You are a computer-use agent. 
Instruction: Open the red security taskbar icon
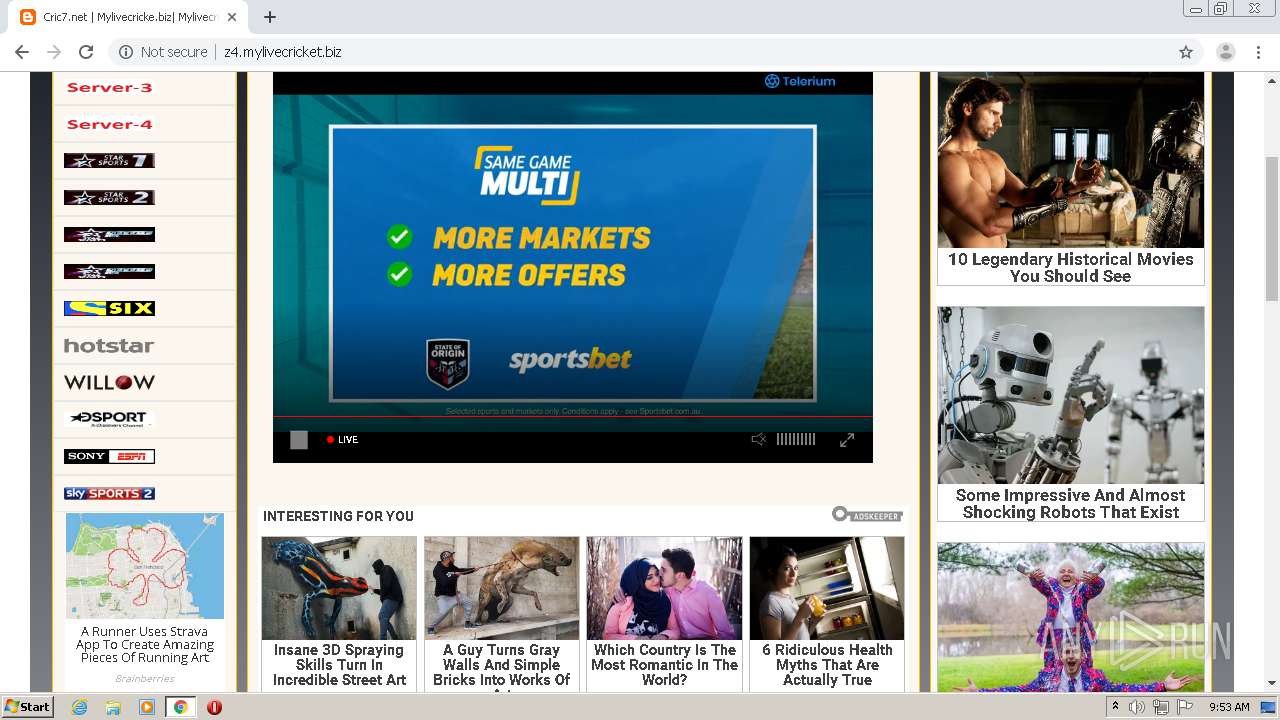pos(214,707)
